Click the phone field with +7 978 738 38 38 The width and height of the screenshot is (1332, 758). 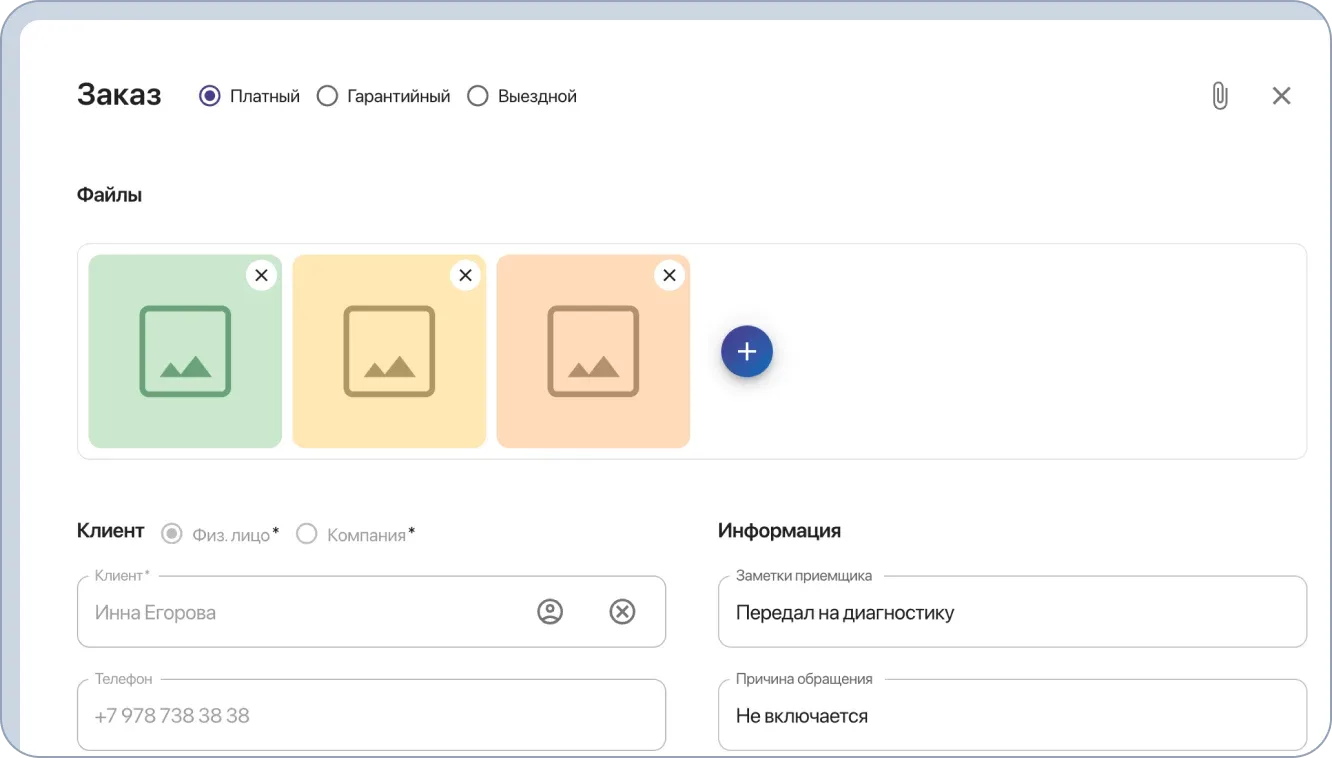pyautogui.click(x=300, y=714)
